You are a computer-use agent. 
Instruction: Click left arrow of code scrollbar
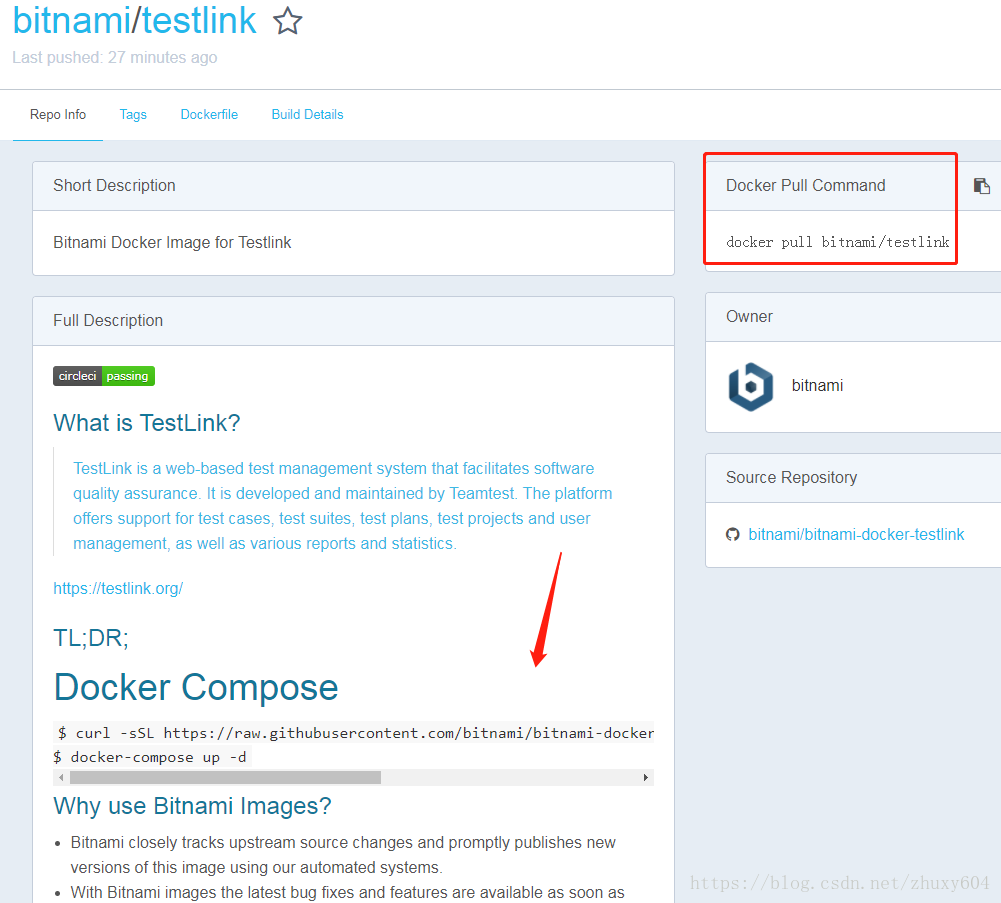tap(61, 777)
